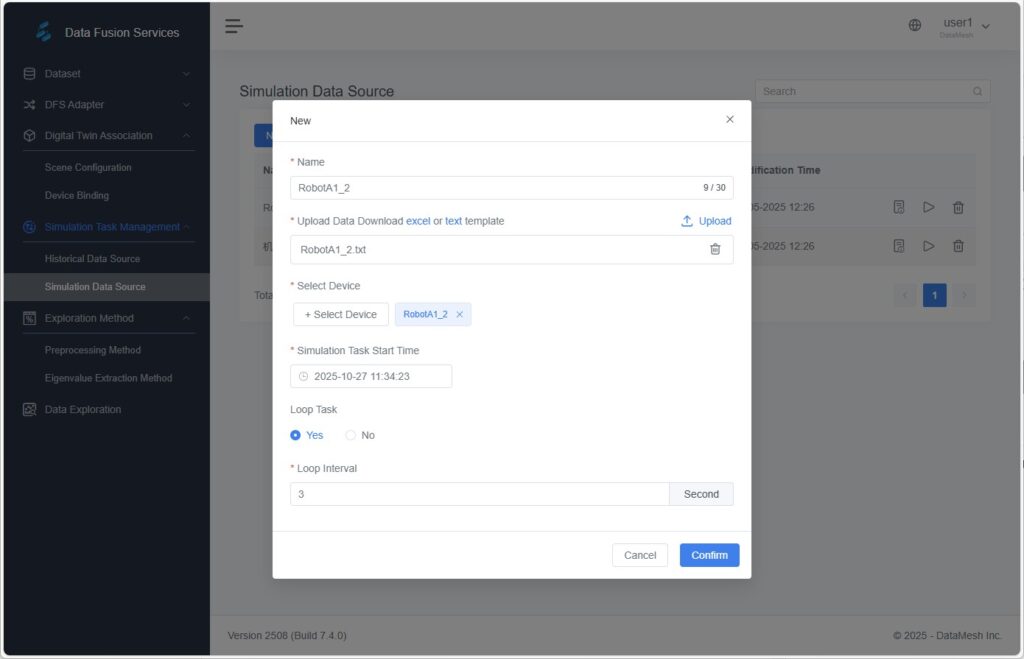Delete the second data source row
Screen dimensions: 1024x659
click(958, 246)
